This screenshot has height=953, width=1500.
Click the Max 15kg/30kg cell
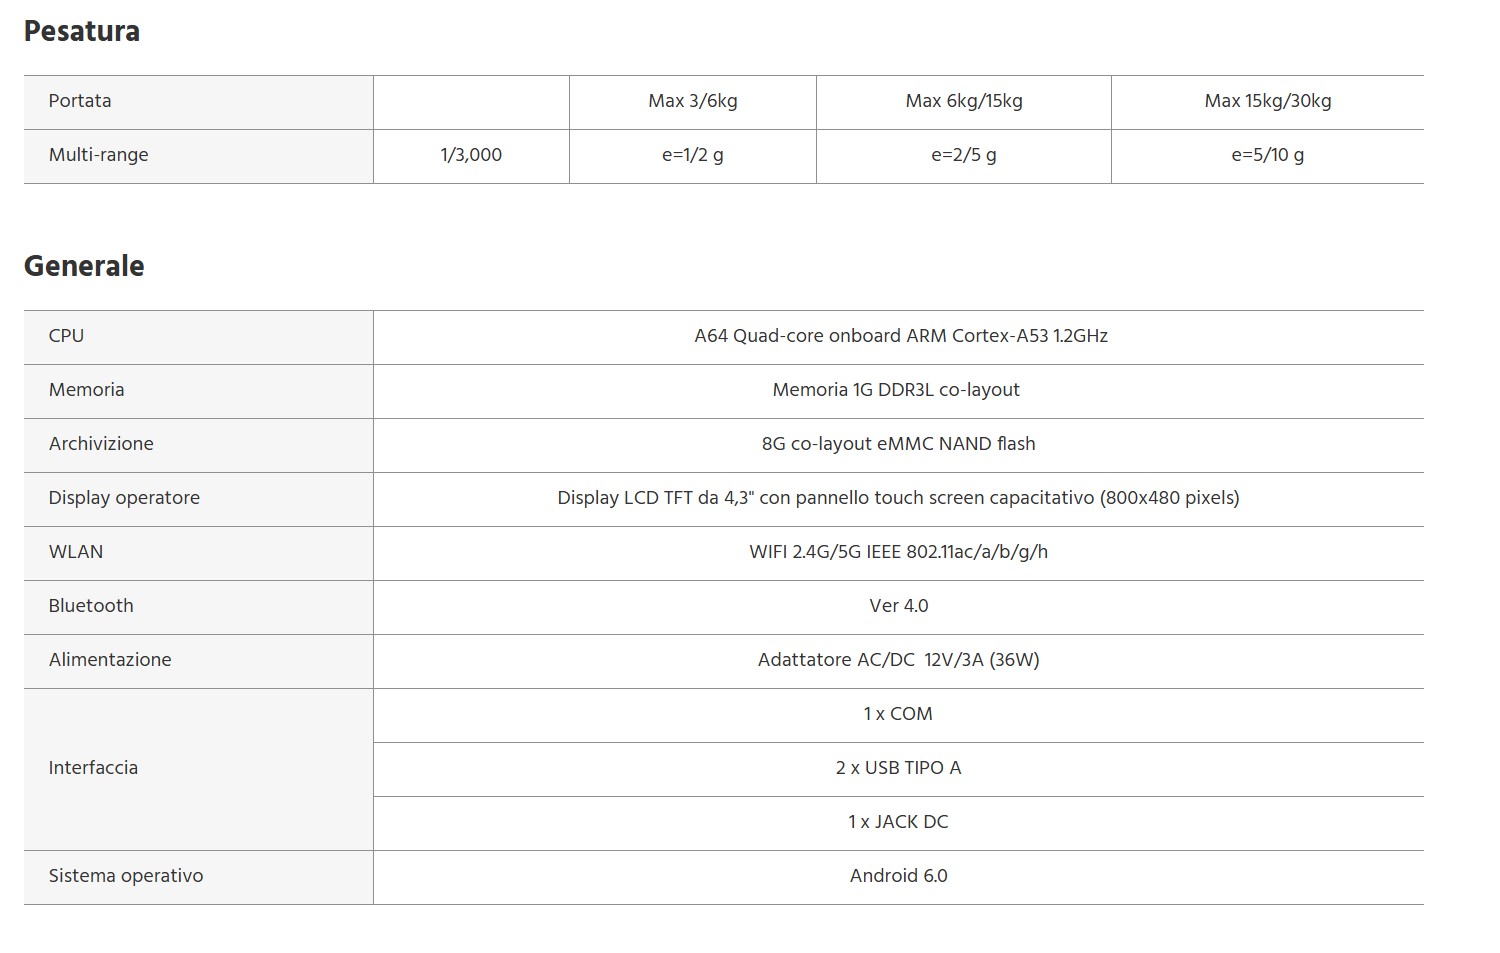click(1268, 101)
